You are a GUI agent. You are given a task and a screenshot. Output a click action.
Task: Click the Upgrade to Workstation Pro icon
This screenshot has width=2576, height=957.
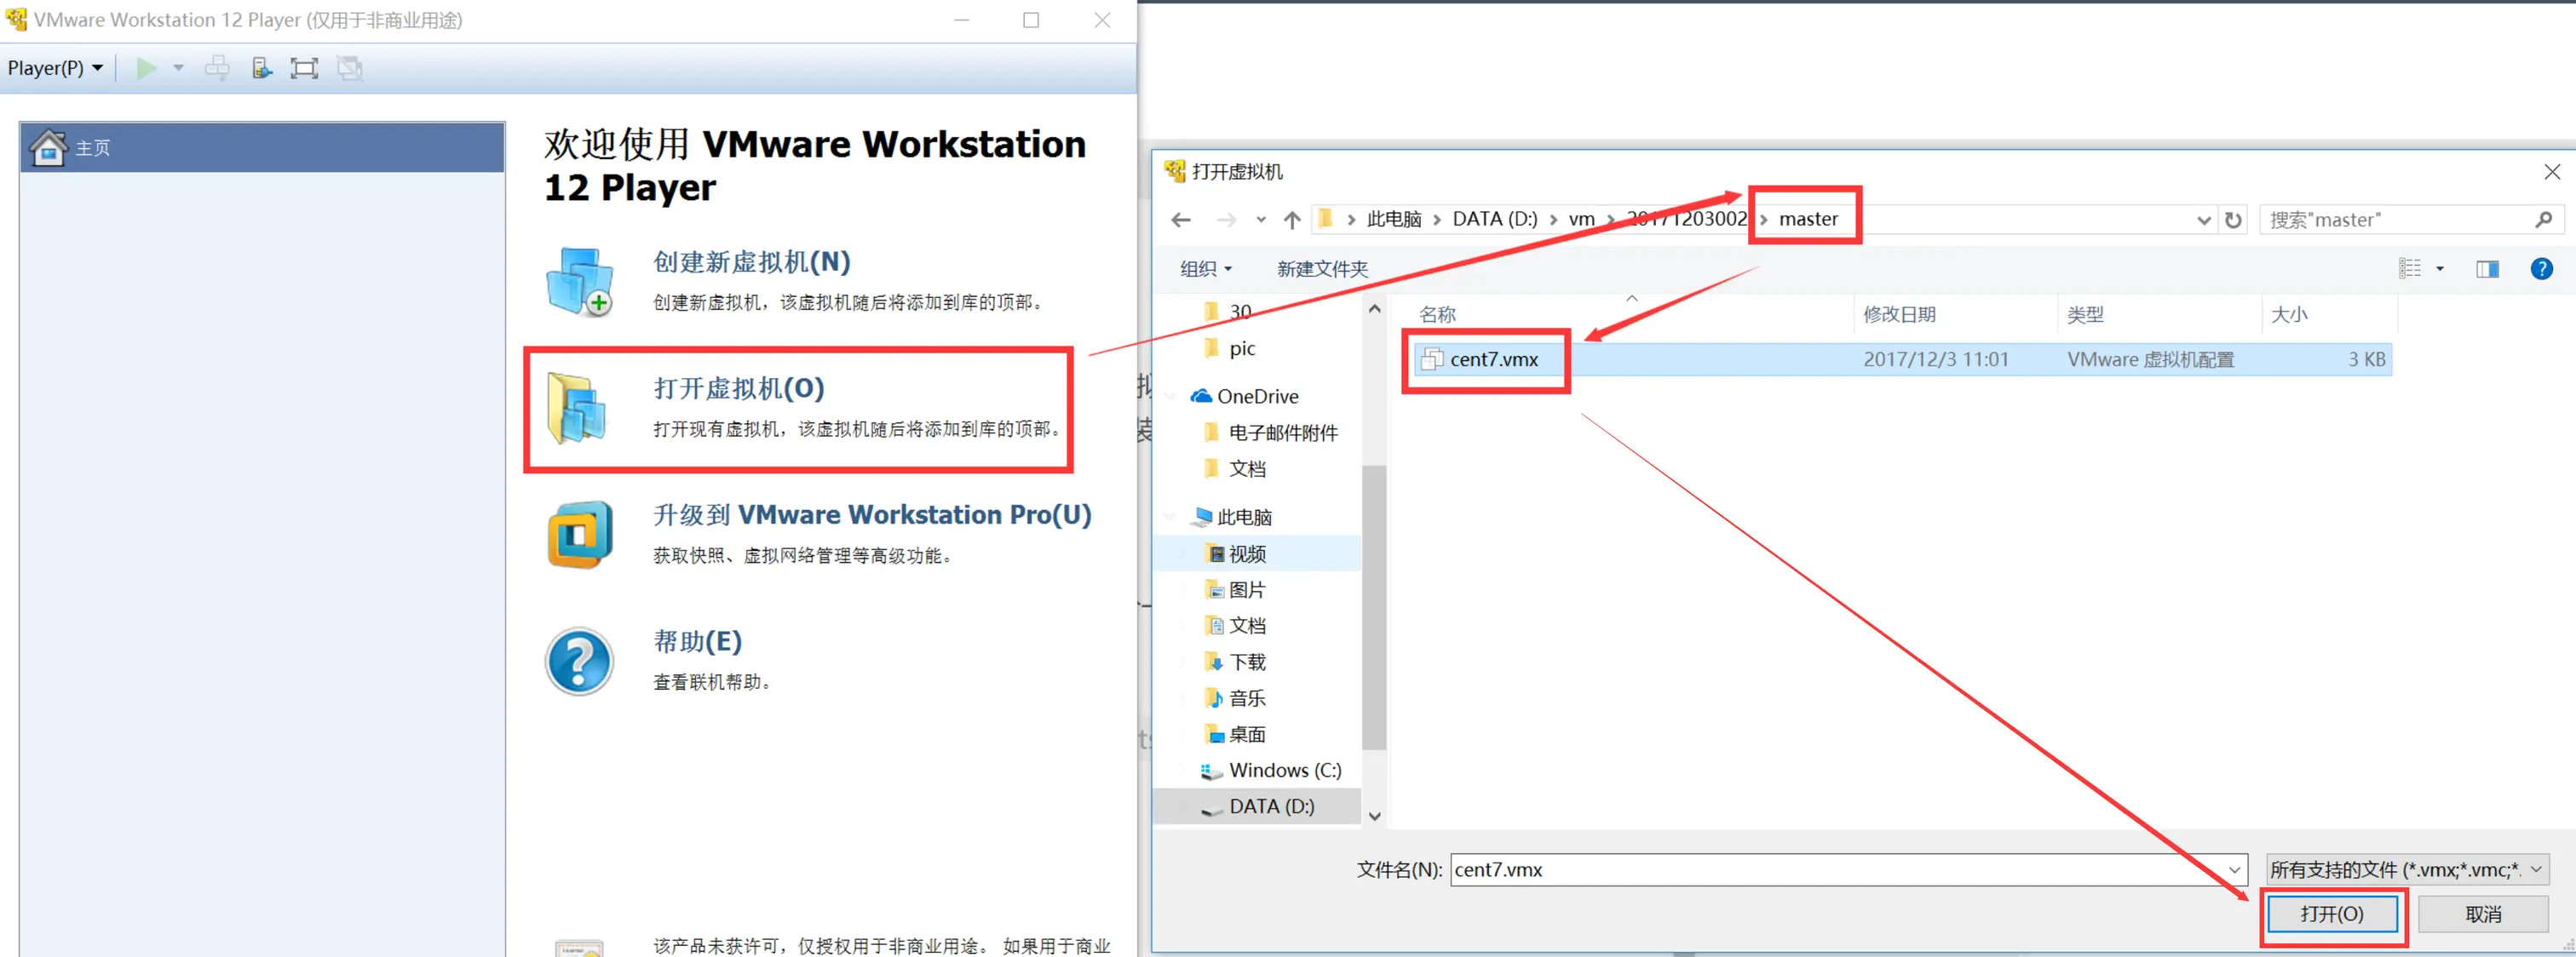coord(580,535)
